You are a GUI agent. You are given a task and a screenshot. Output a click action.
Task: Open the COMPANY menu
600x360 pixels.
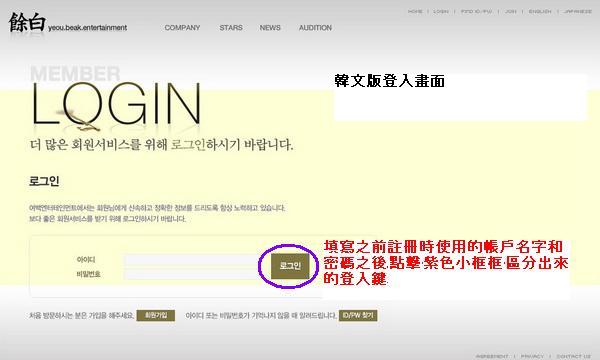click(x=182, y=28)
